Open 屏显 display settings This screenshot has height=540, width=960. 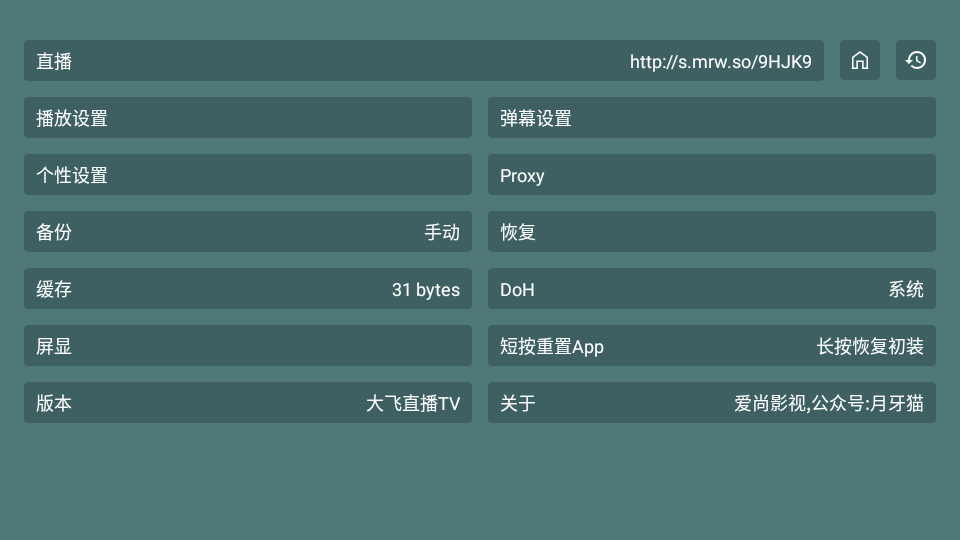click(248, 346)
